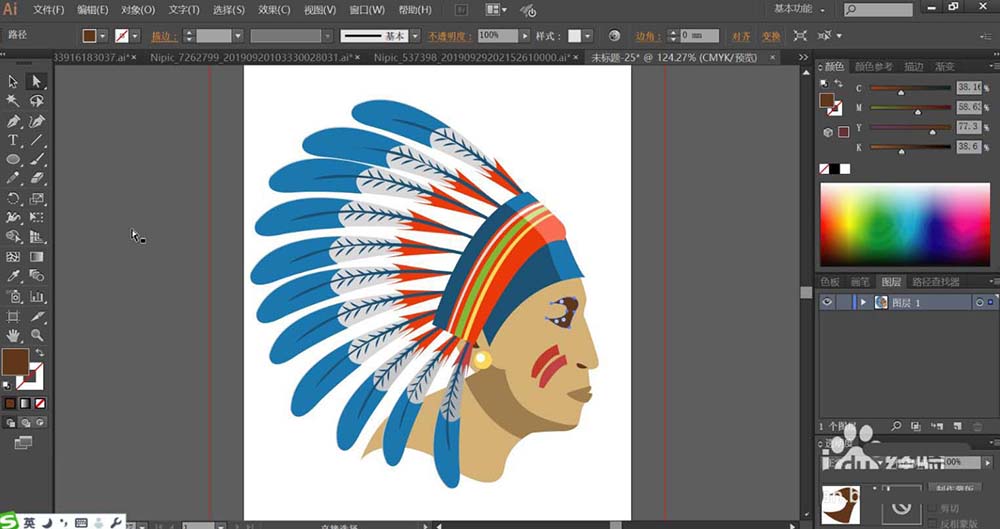
Task: Select the Zoom tool in the toolbox
Action: click(37, 335)
